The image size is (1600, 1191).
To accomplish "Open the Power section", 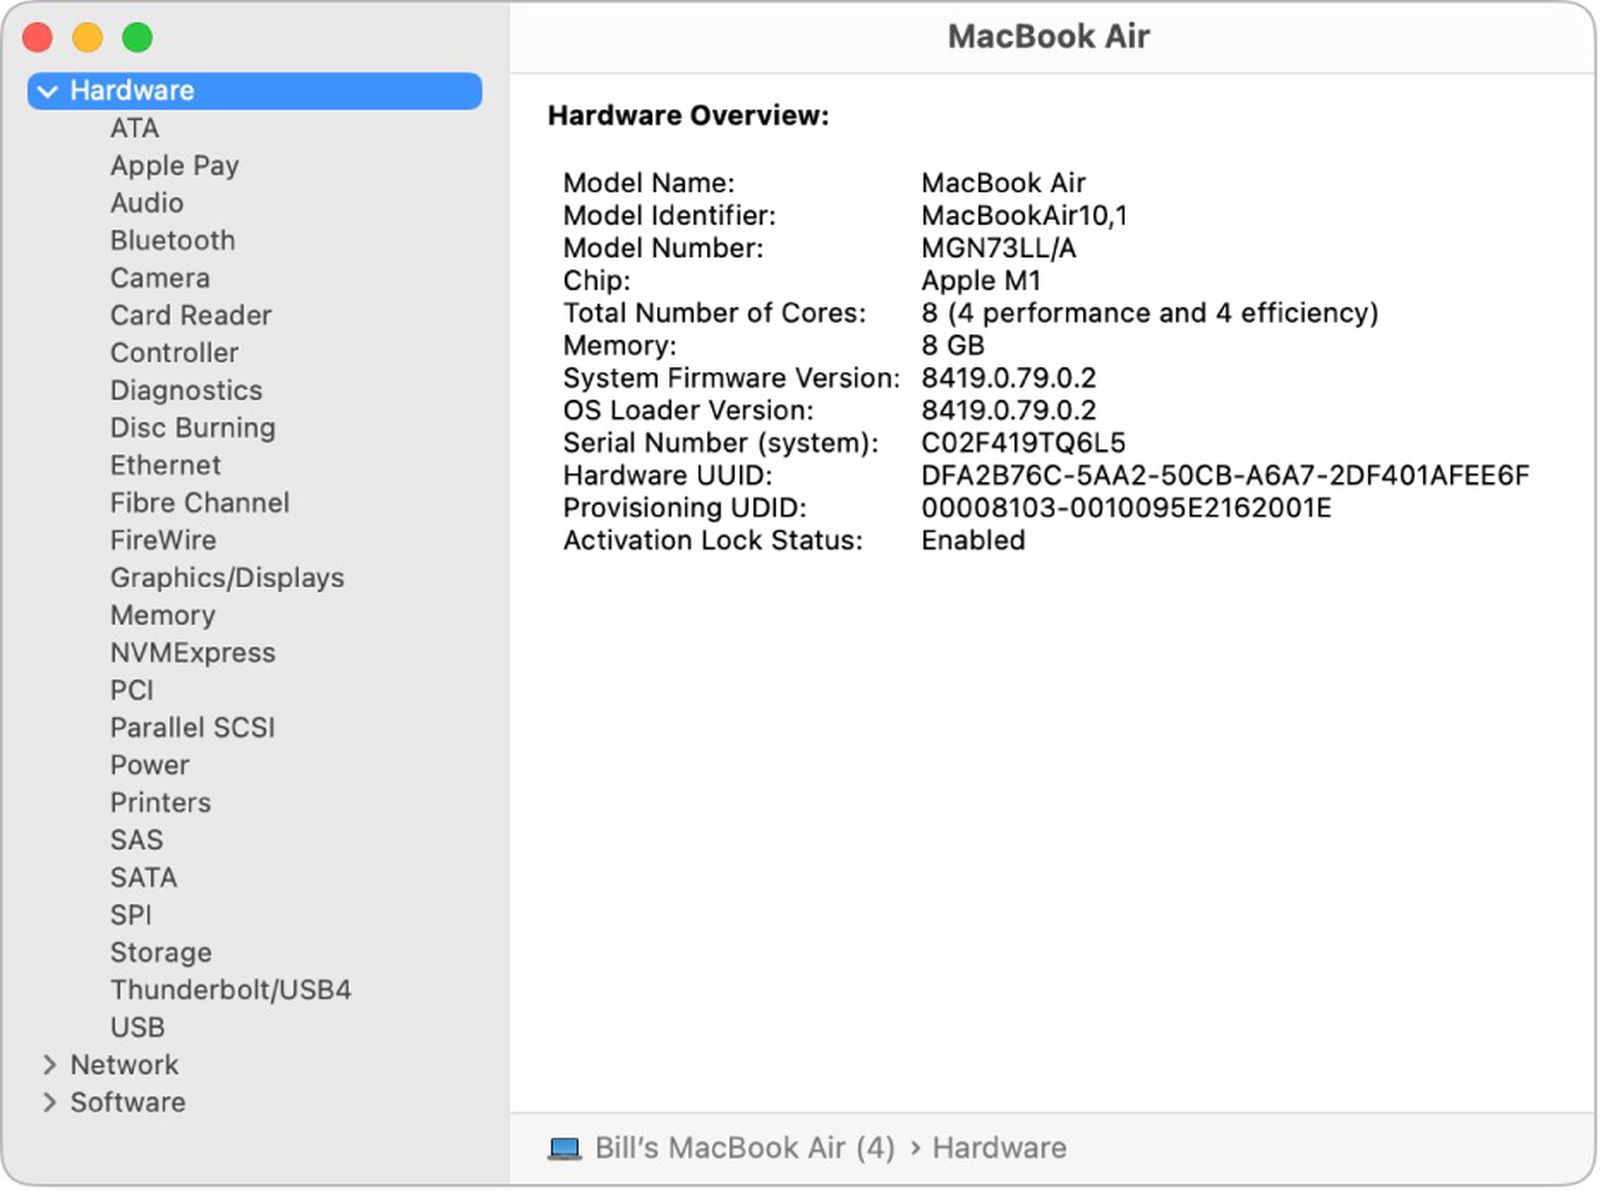I will pos(149,765).
